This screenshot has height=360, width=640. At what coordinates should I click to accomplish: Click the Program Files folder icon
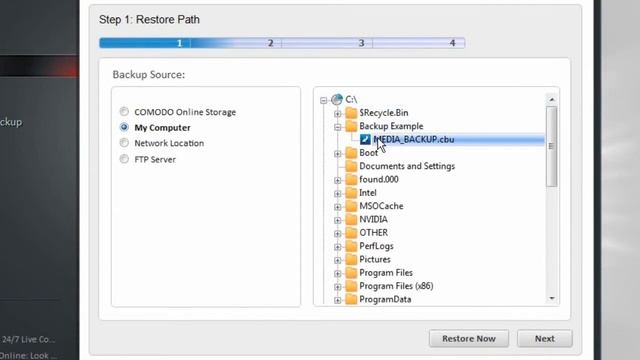tap(351, 273)
